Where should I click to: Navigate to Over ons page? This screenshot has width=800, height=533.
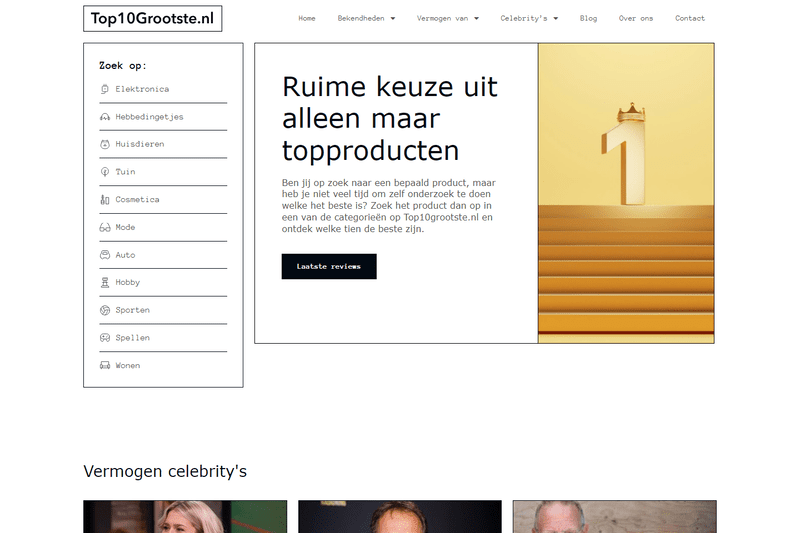click(635, 18)
